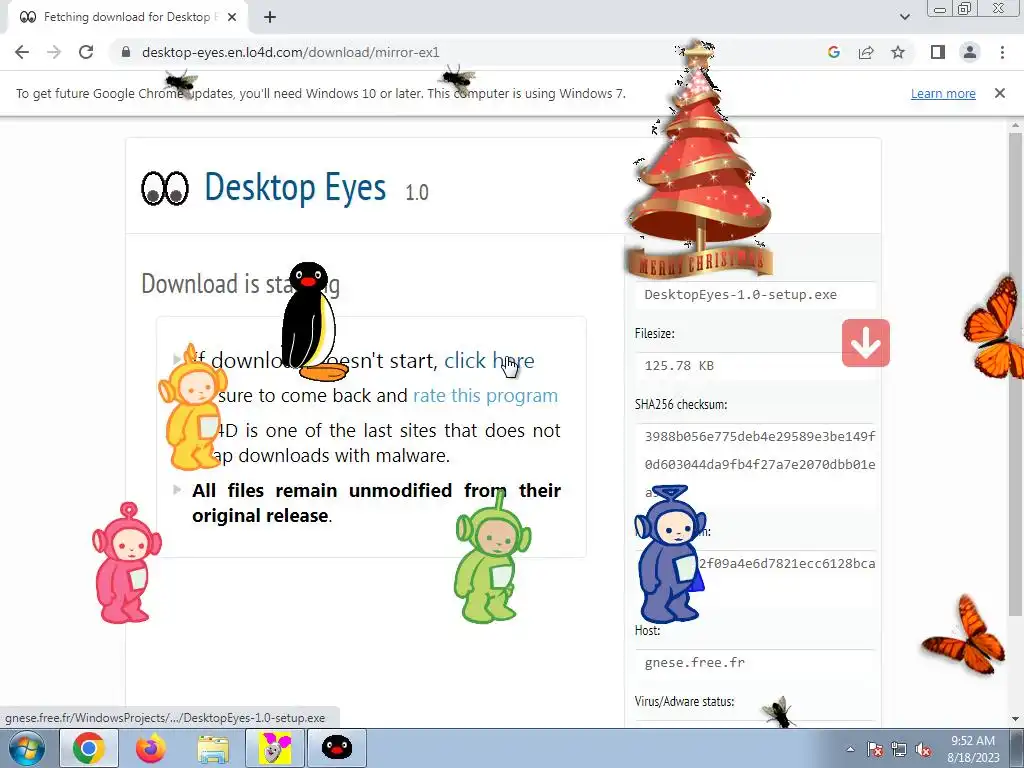Open the tab search chevron
The image size is (1024, 768).
(904, 17)
